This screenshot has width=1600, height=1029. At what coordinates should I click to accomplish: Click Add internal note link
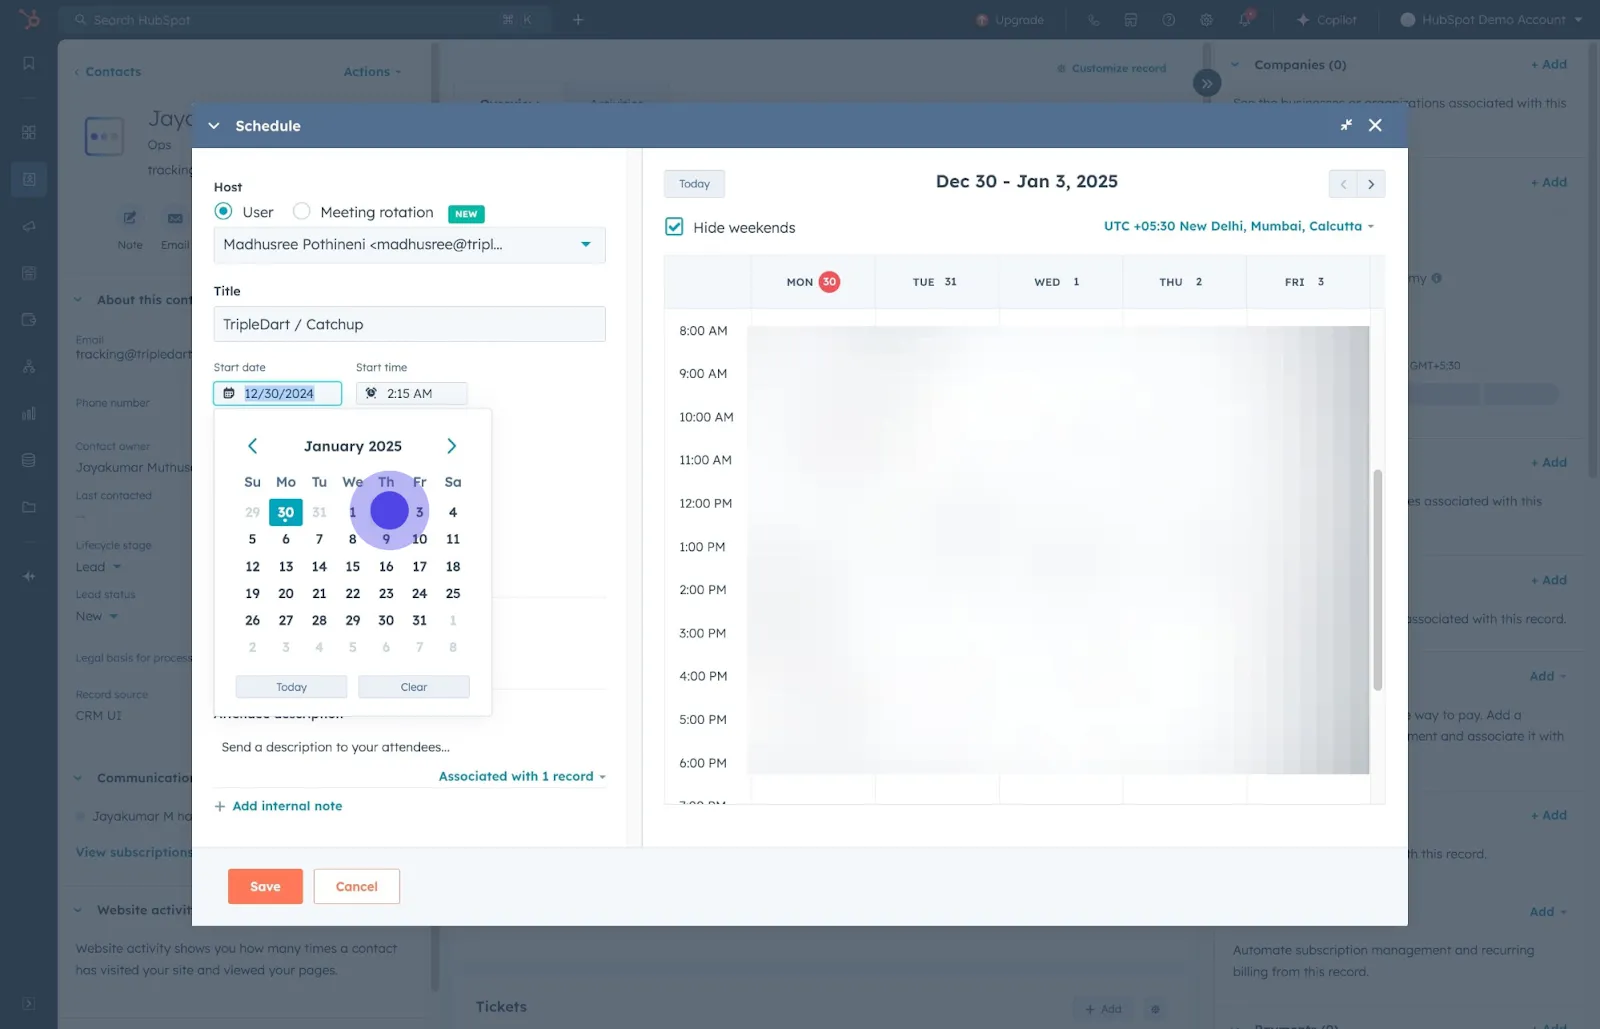tap(278, 806)
